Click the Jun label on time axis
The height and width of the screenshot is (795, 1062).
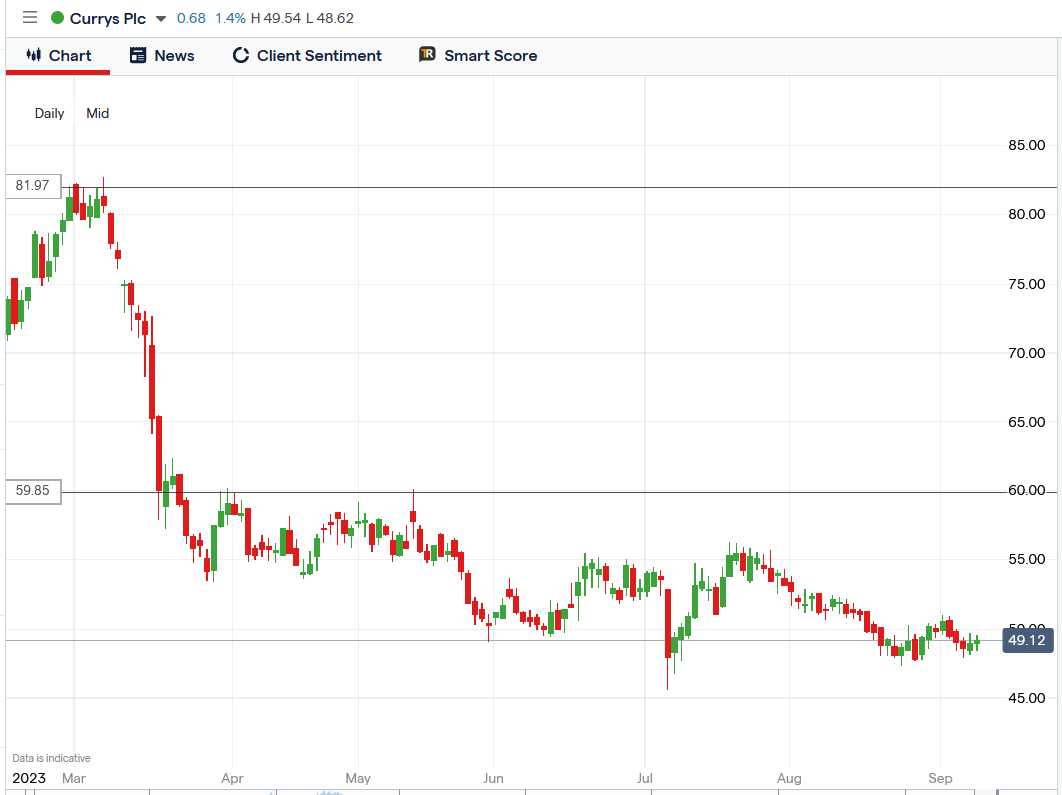tap(494, 778)
